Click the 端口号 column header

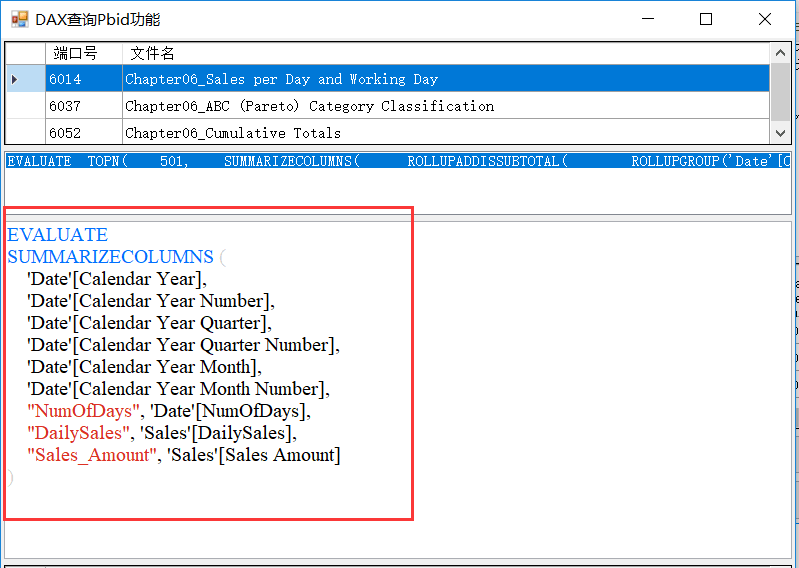(84, 53)
